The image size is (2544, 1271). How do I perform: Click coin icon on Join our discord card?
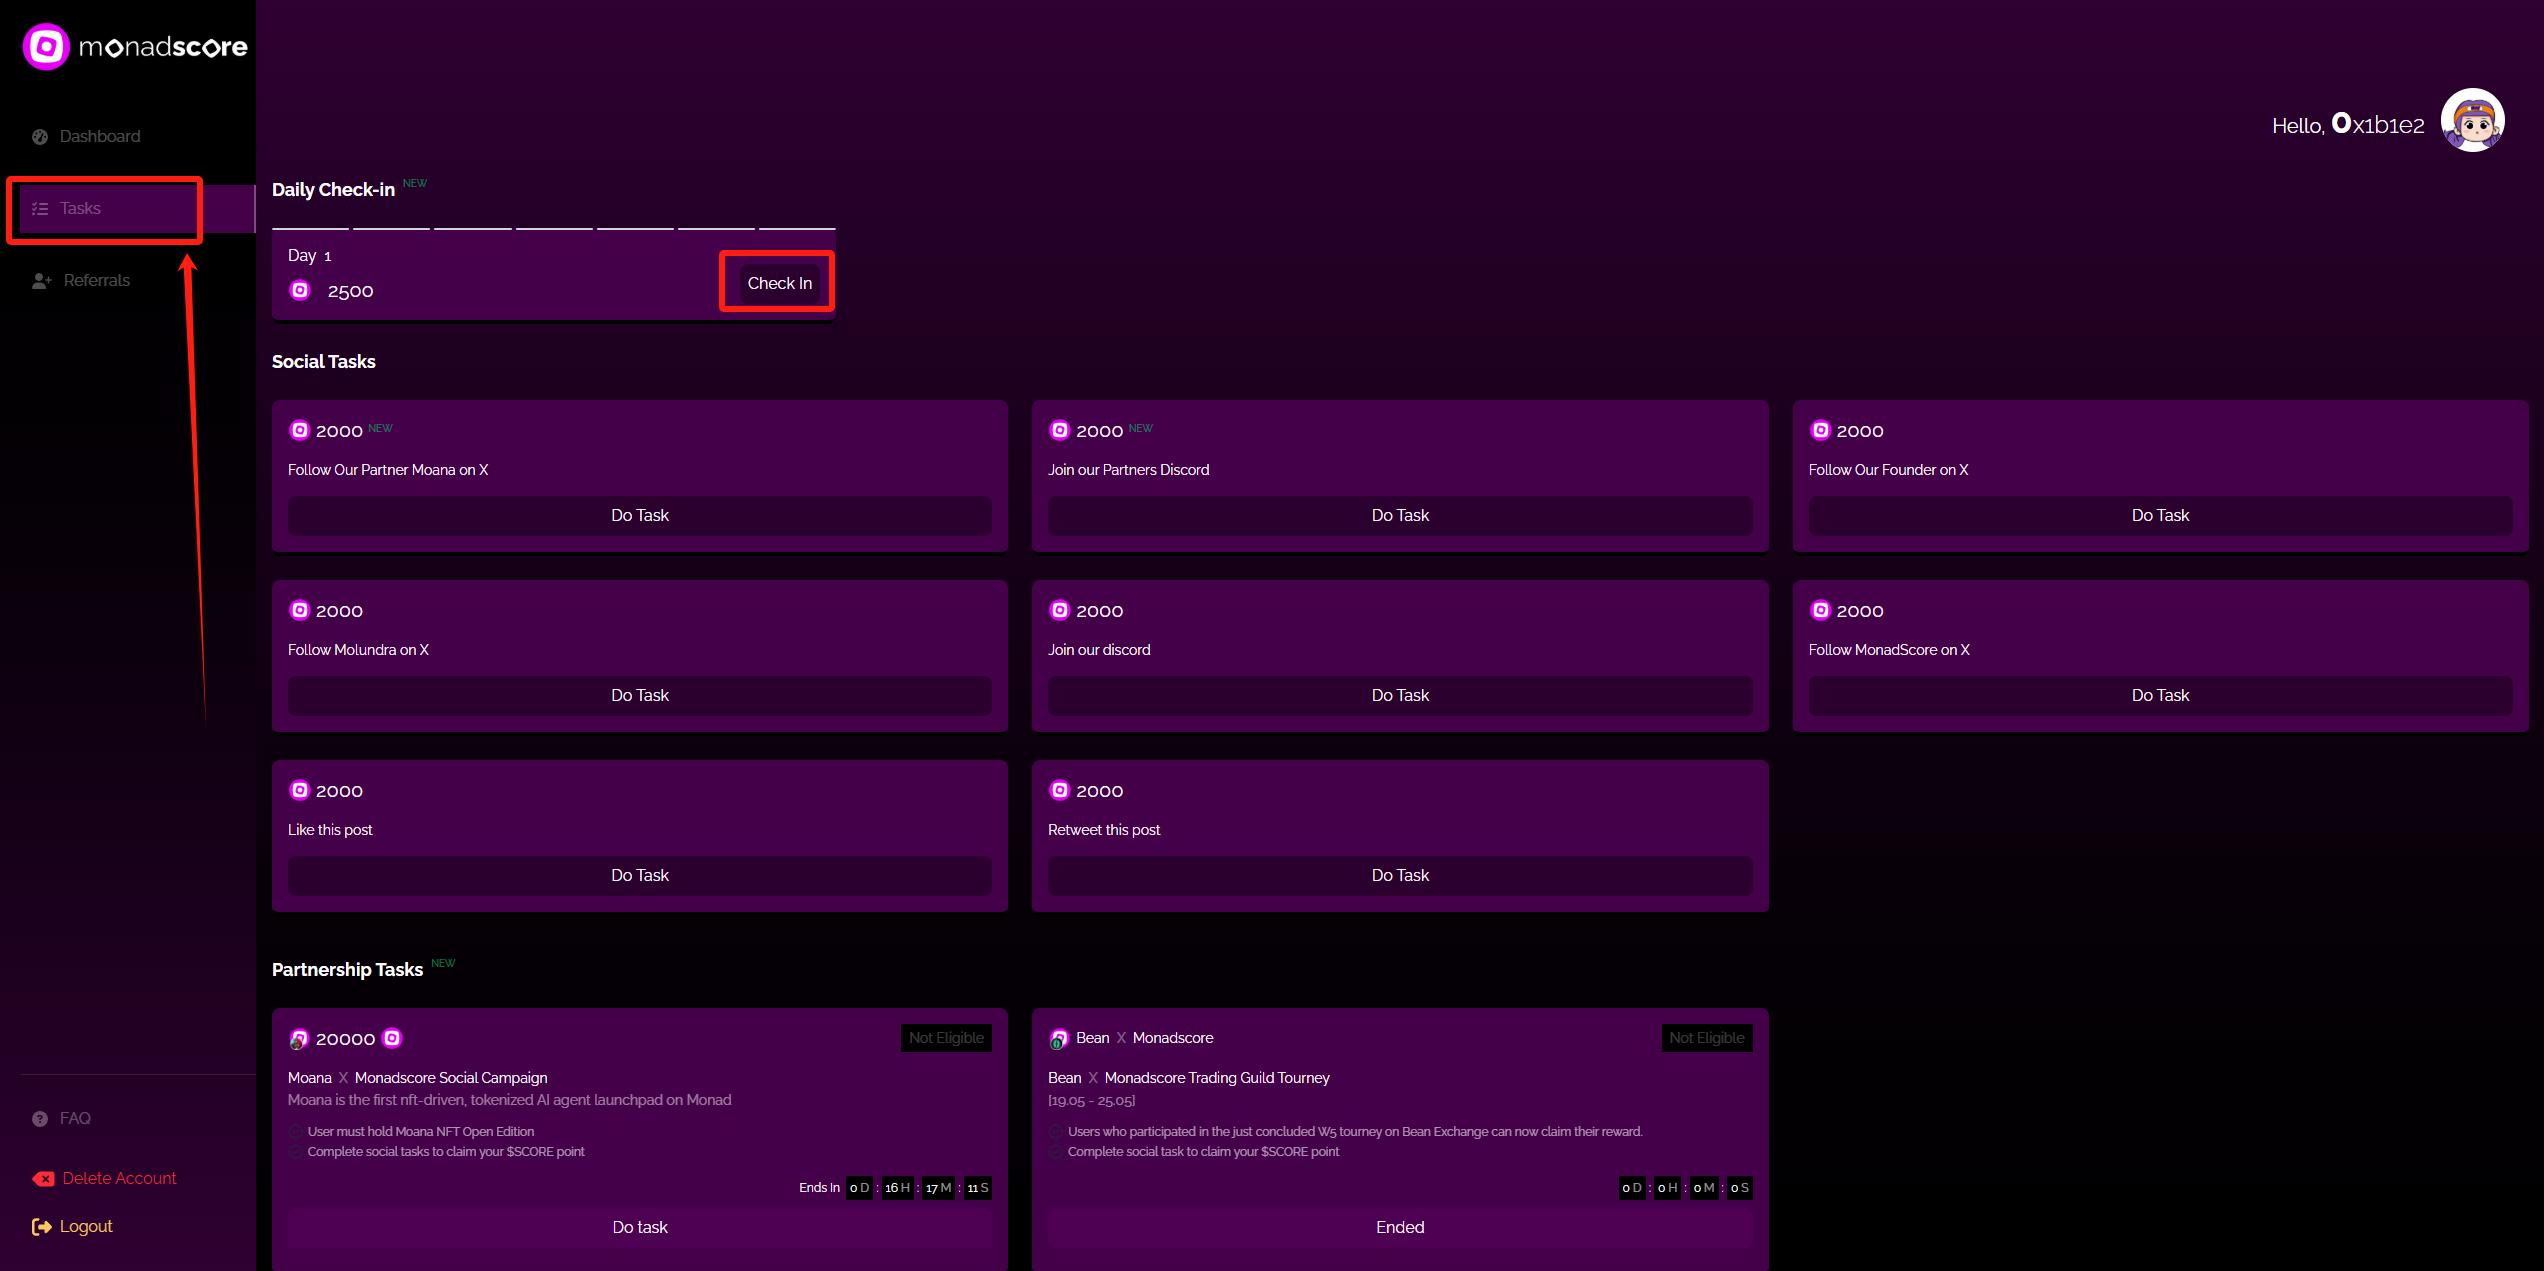coord(1059,610)
